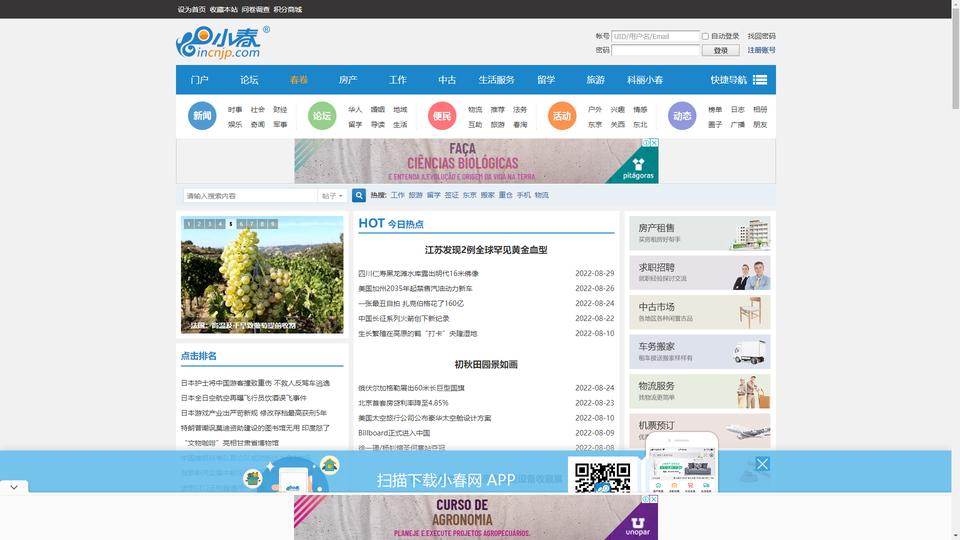Click the grapes slideshow image
The image size is (960, 540).
pos(262,275)
